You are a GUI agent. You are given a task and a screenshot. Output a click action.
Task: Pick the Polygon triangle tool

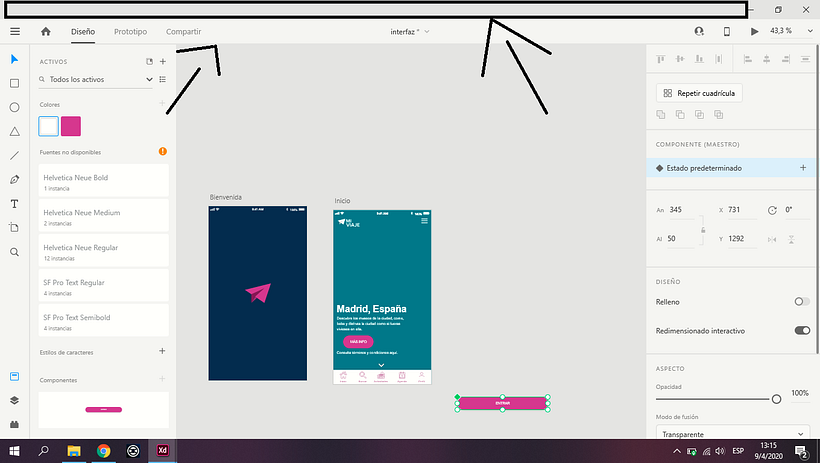coord(15,131)
